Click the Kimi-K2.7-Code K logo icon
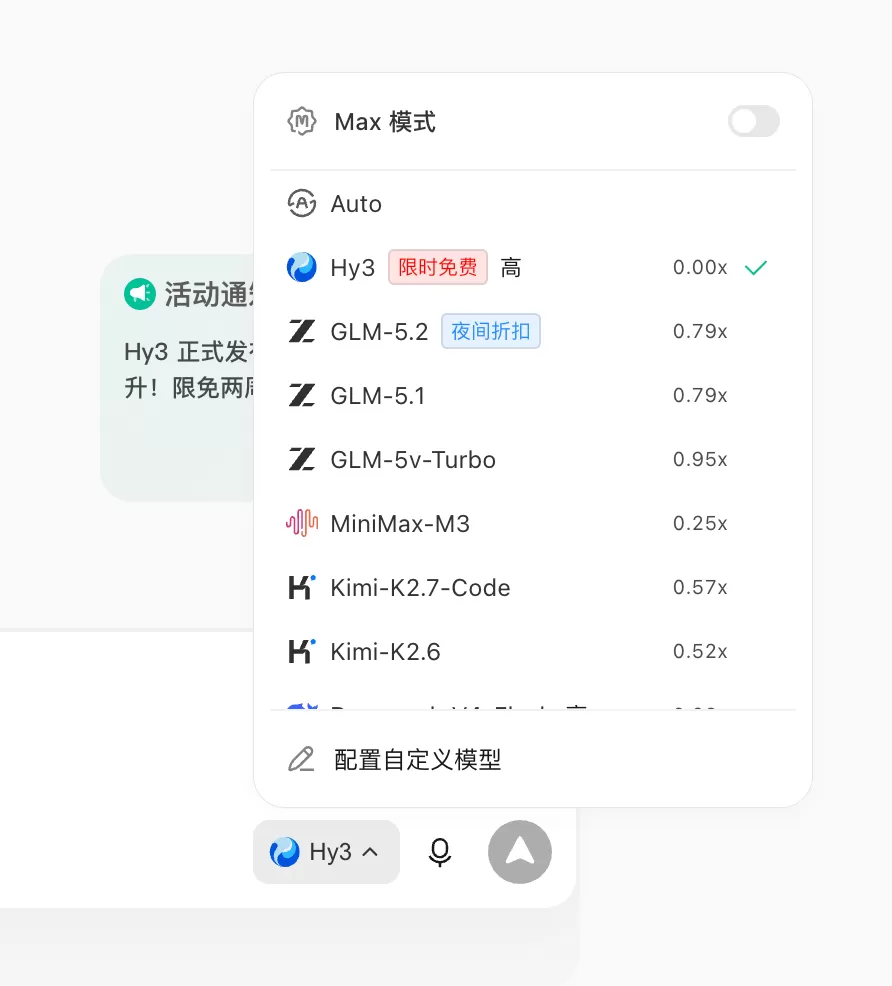Image resolution: width=892 pixels, height=986 pixels. click(x=302, y=587)
